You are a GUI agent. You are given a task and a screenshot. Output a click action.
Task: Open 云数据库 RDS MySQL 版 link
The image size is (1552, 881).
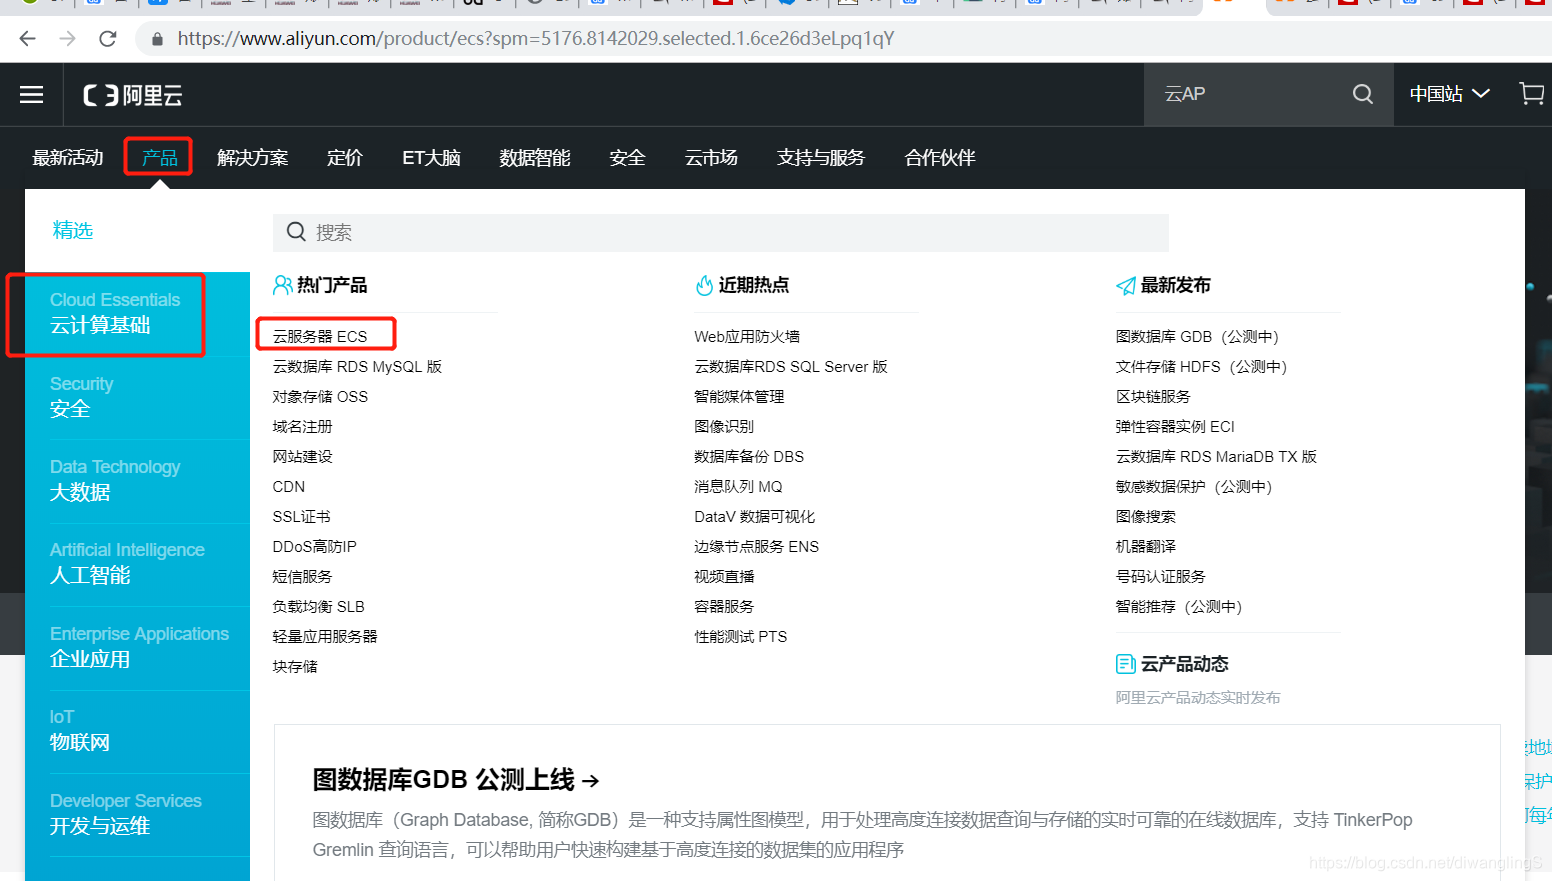357,367
